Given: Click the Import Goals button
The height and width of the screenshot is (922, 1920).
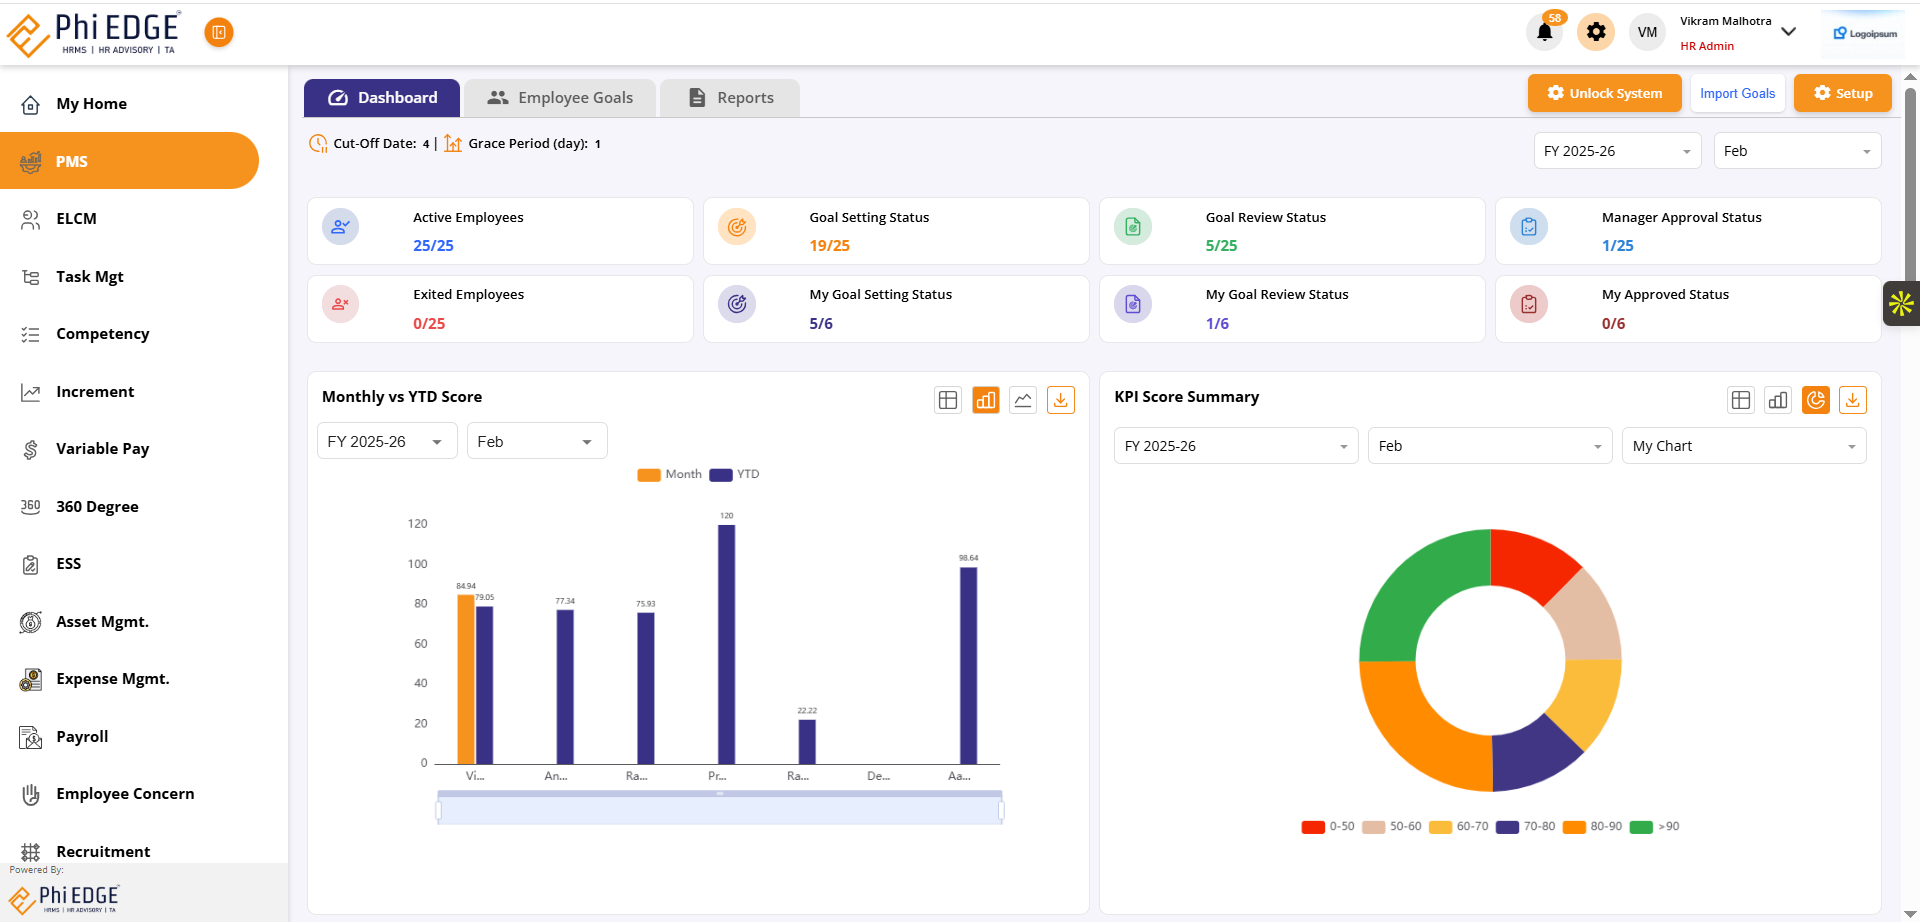Looking at the screenshot, I should tap(1737, 93).
